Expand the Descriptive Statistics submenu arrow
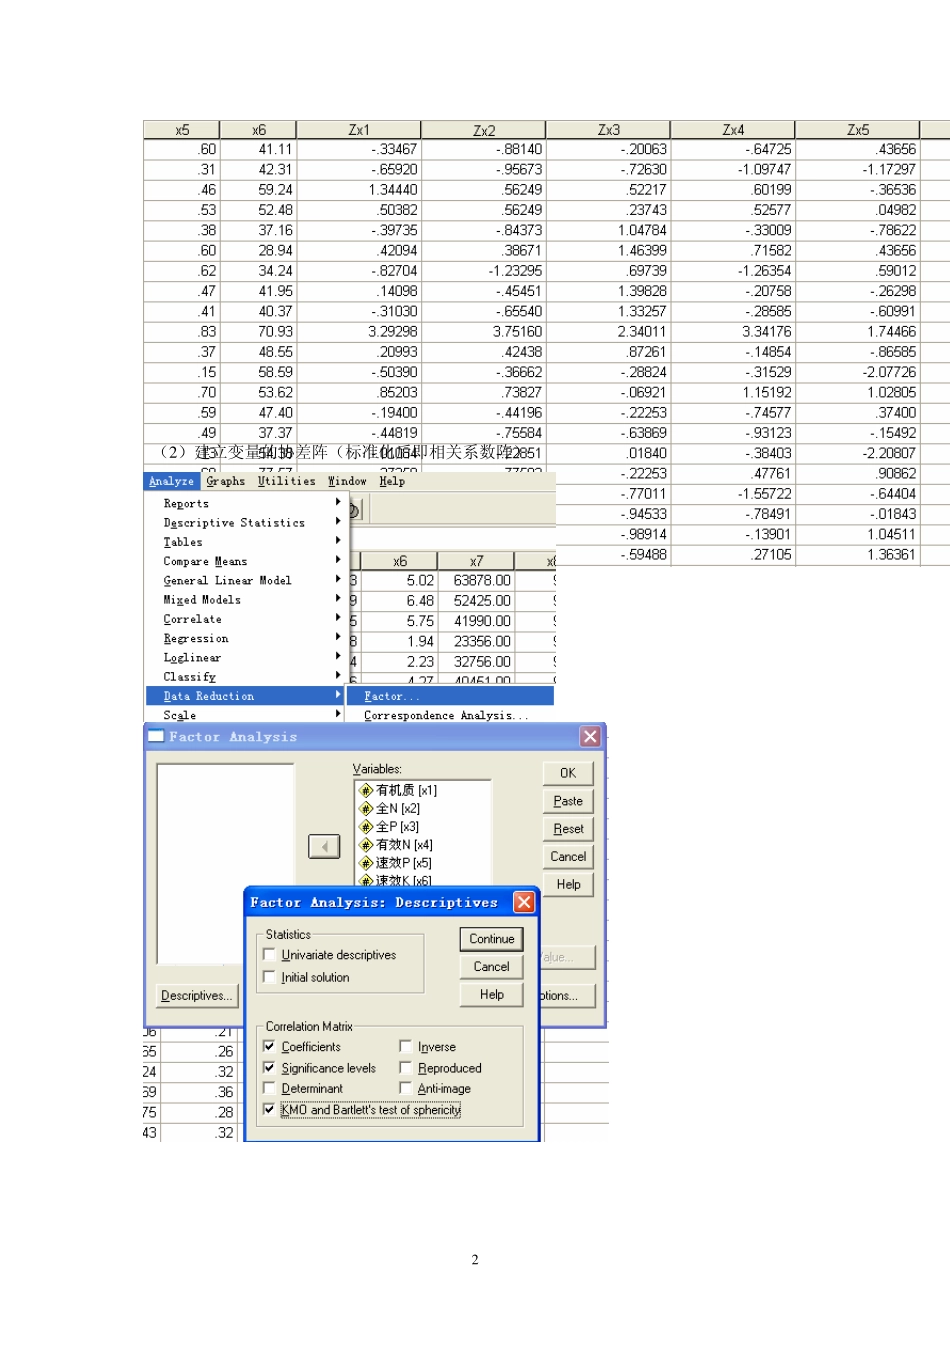The height and width of the screenshot is (1345, 950). [338, 522]
